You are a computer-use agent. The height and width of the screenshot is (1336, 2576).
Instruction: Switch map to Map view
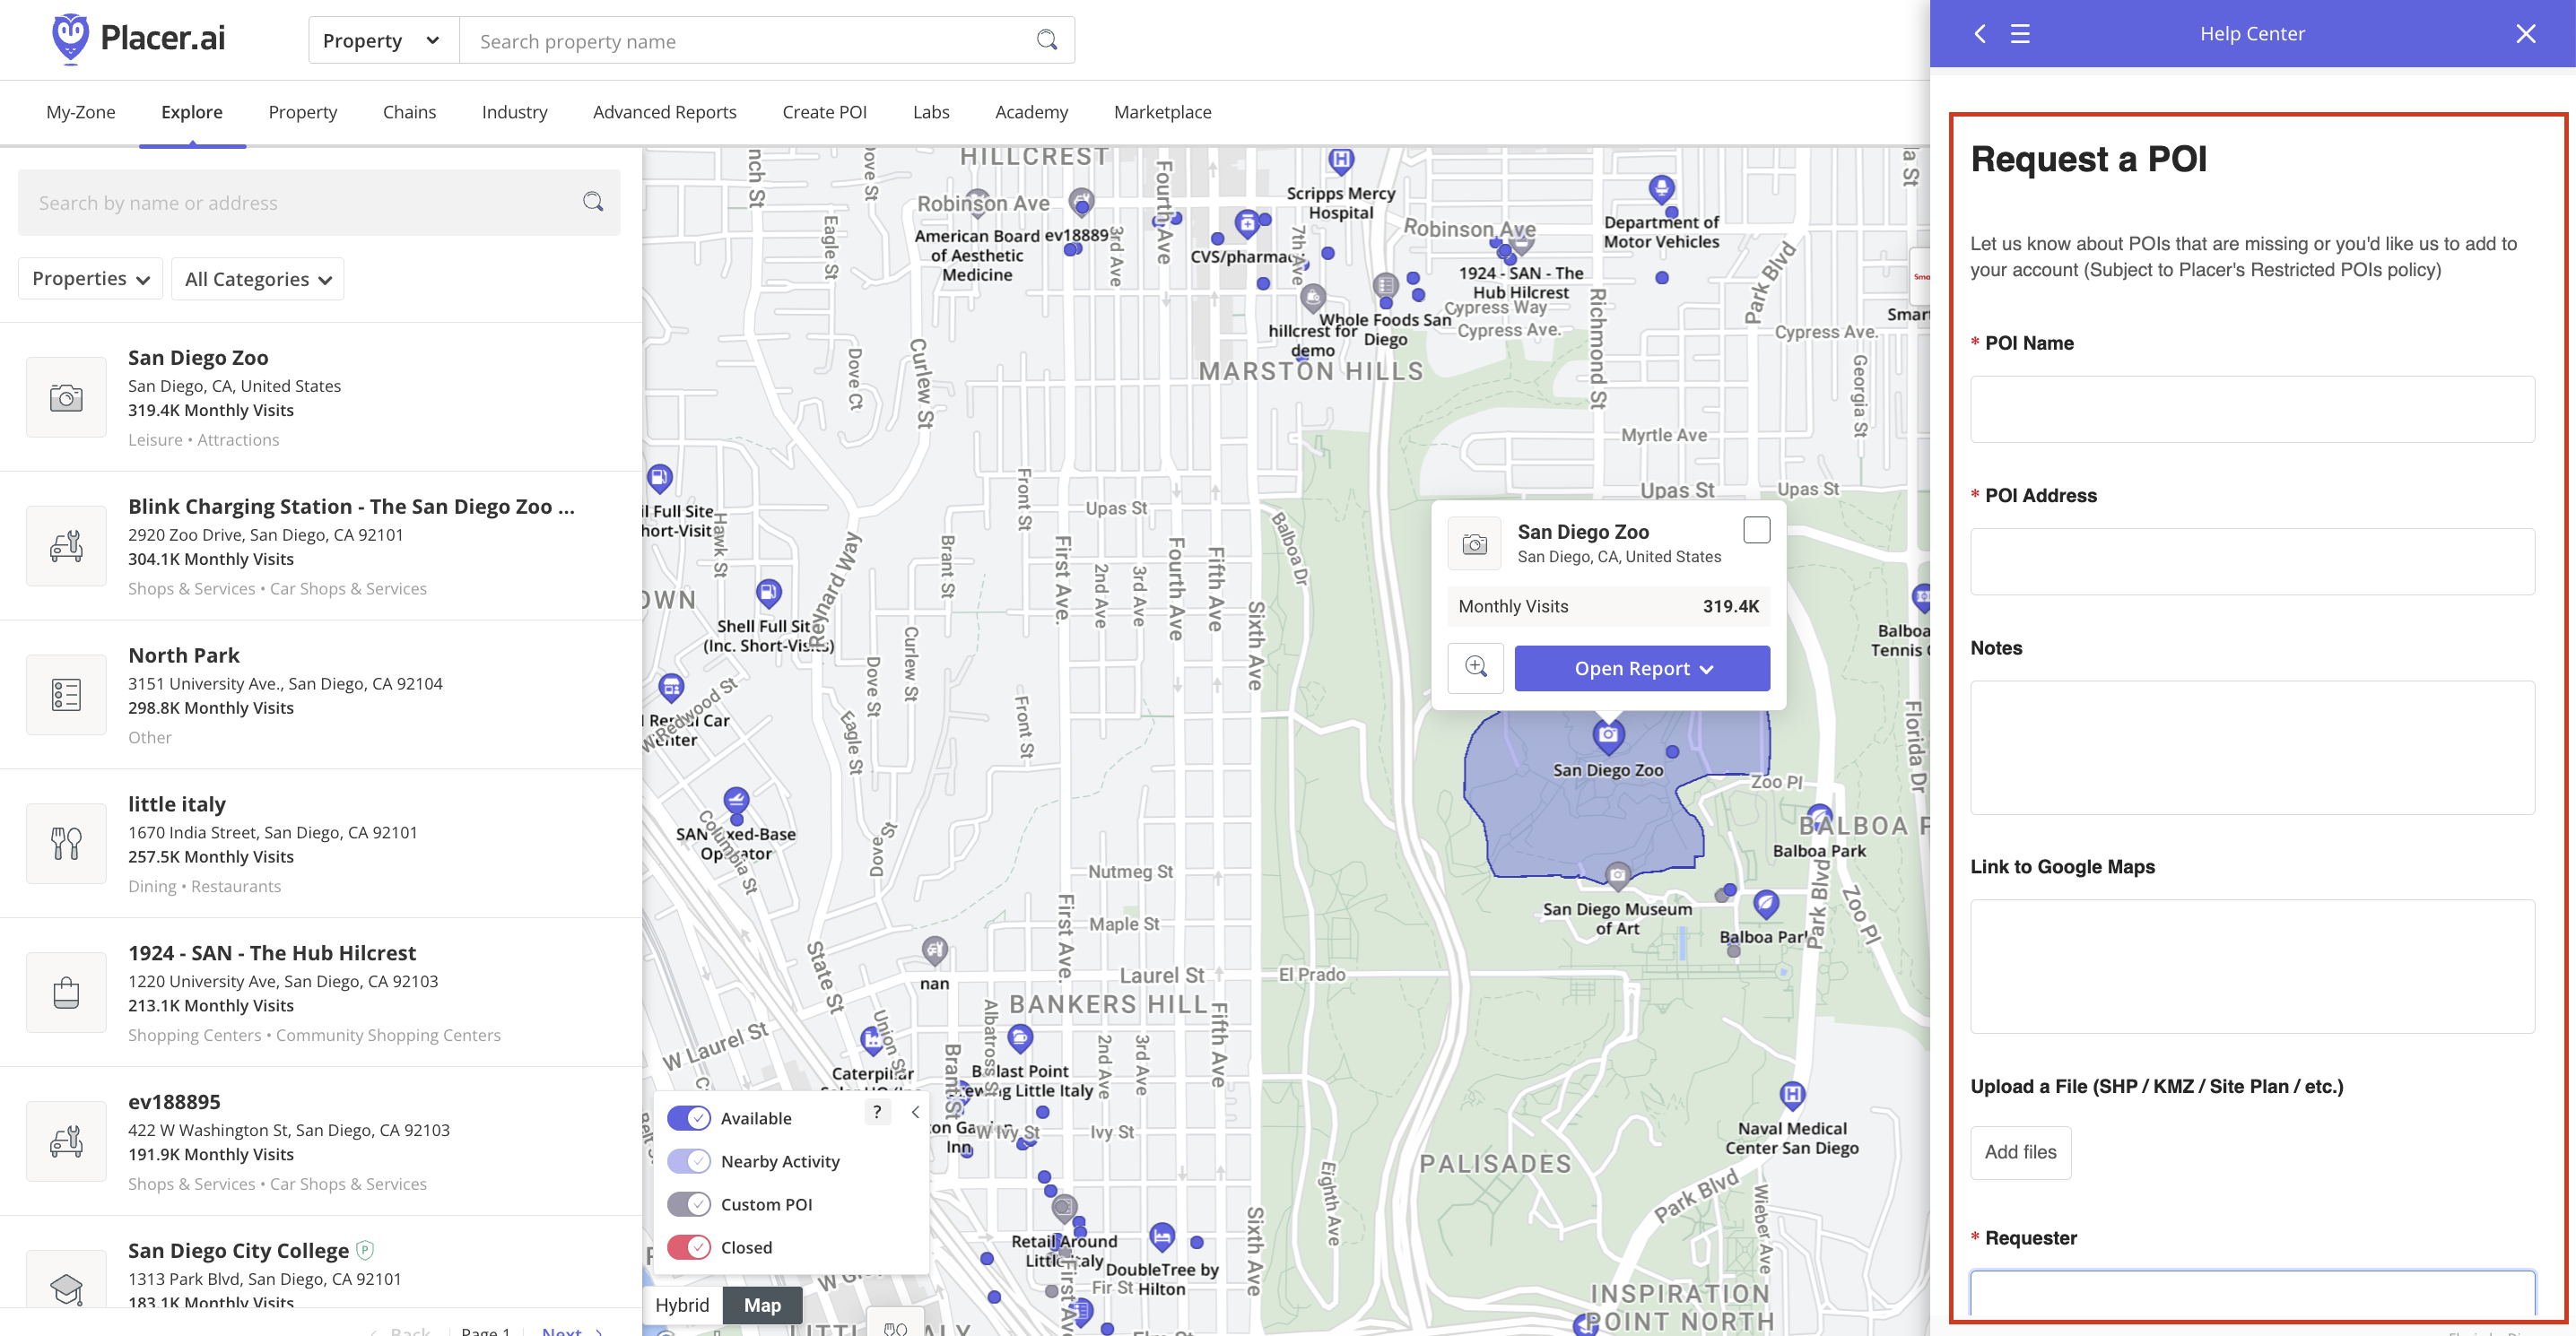[x=762, y=1305]
